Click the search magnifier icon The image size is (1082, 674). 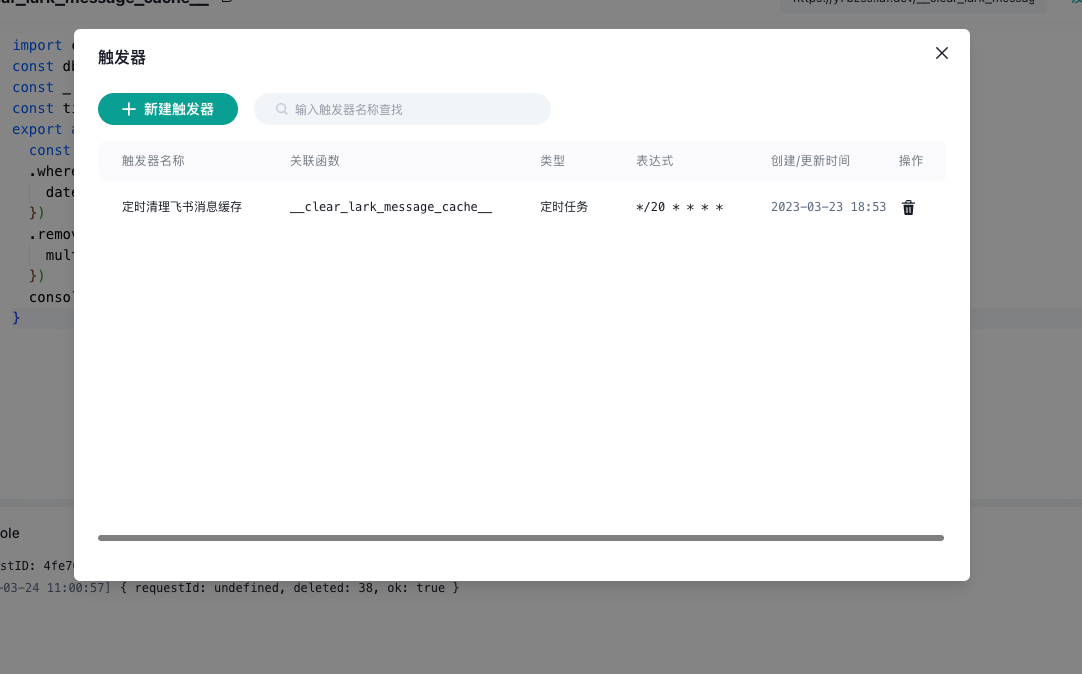pyautogui.click(x=282, y=109)
